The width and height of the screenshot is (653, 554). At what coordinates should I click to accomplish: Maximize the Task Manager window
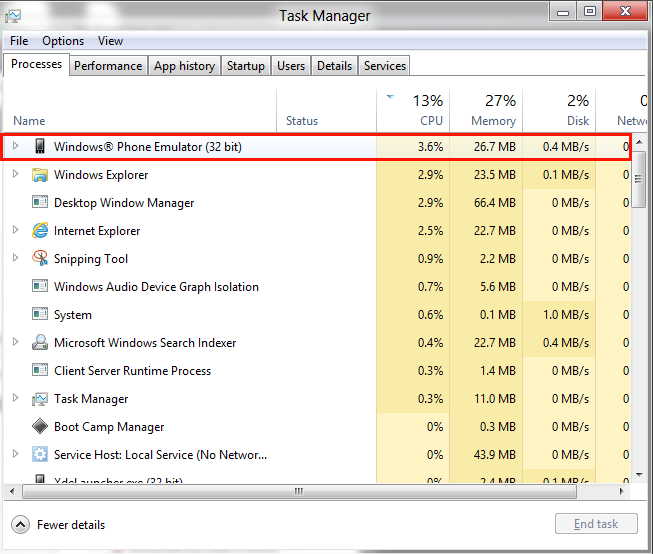(590, 11)
